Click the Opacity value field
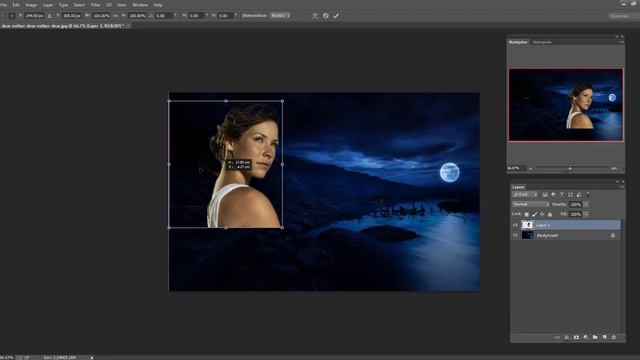This screenshot has width=640, height=360. (576, 204)
